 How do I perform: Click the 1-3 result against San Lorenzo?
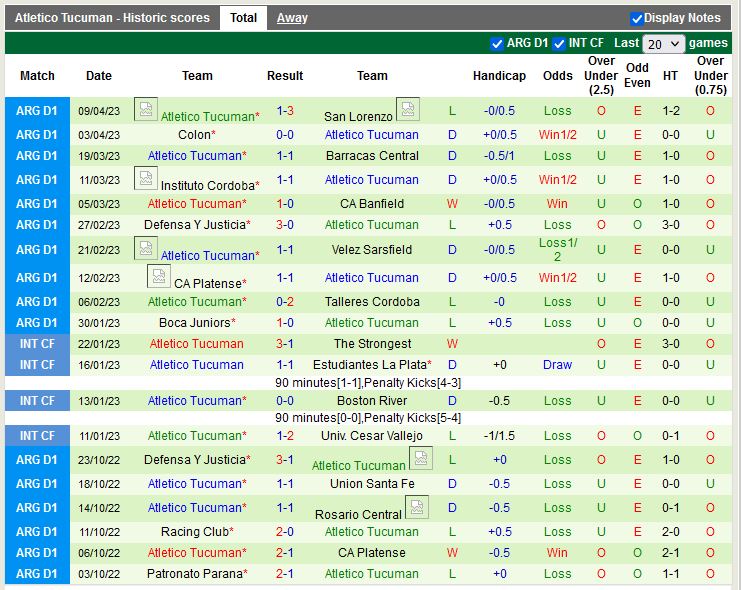285,111
